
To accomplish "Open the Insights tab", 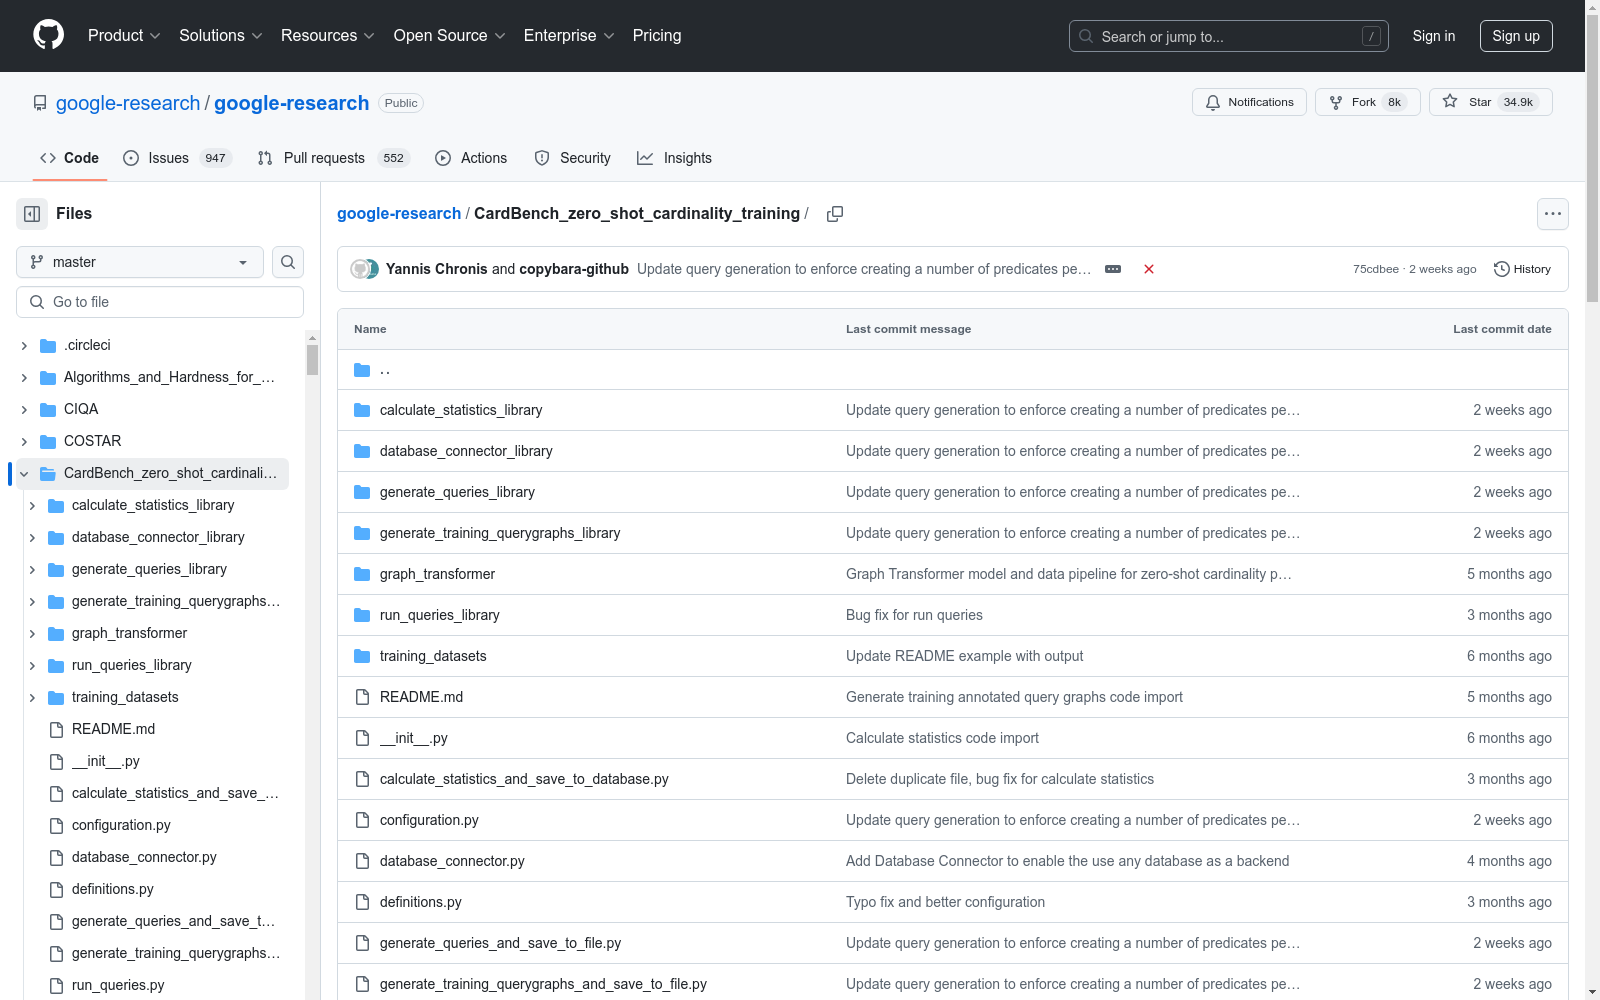I will (x=674, y=158).
